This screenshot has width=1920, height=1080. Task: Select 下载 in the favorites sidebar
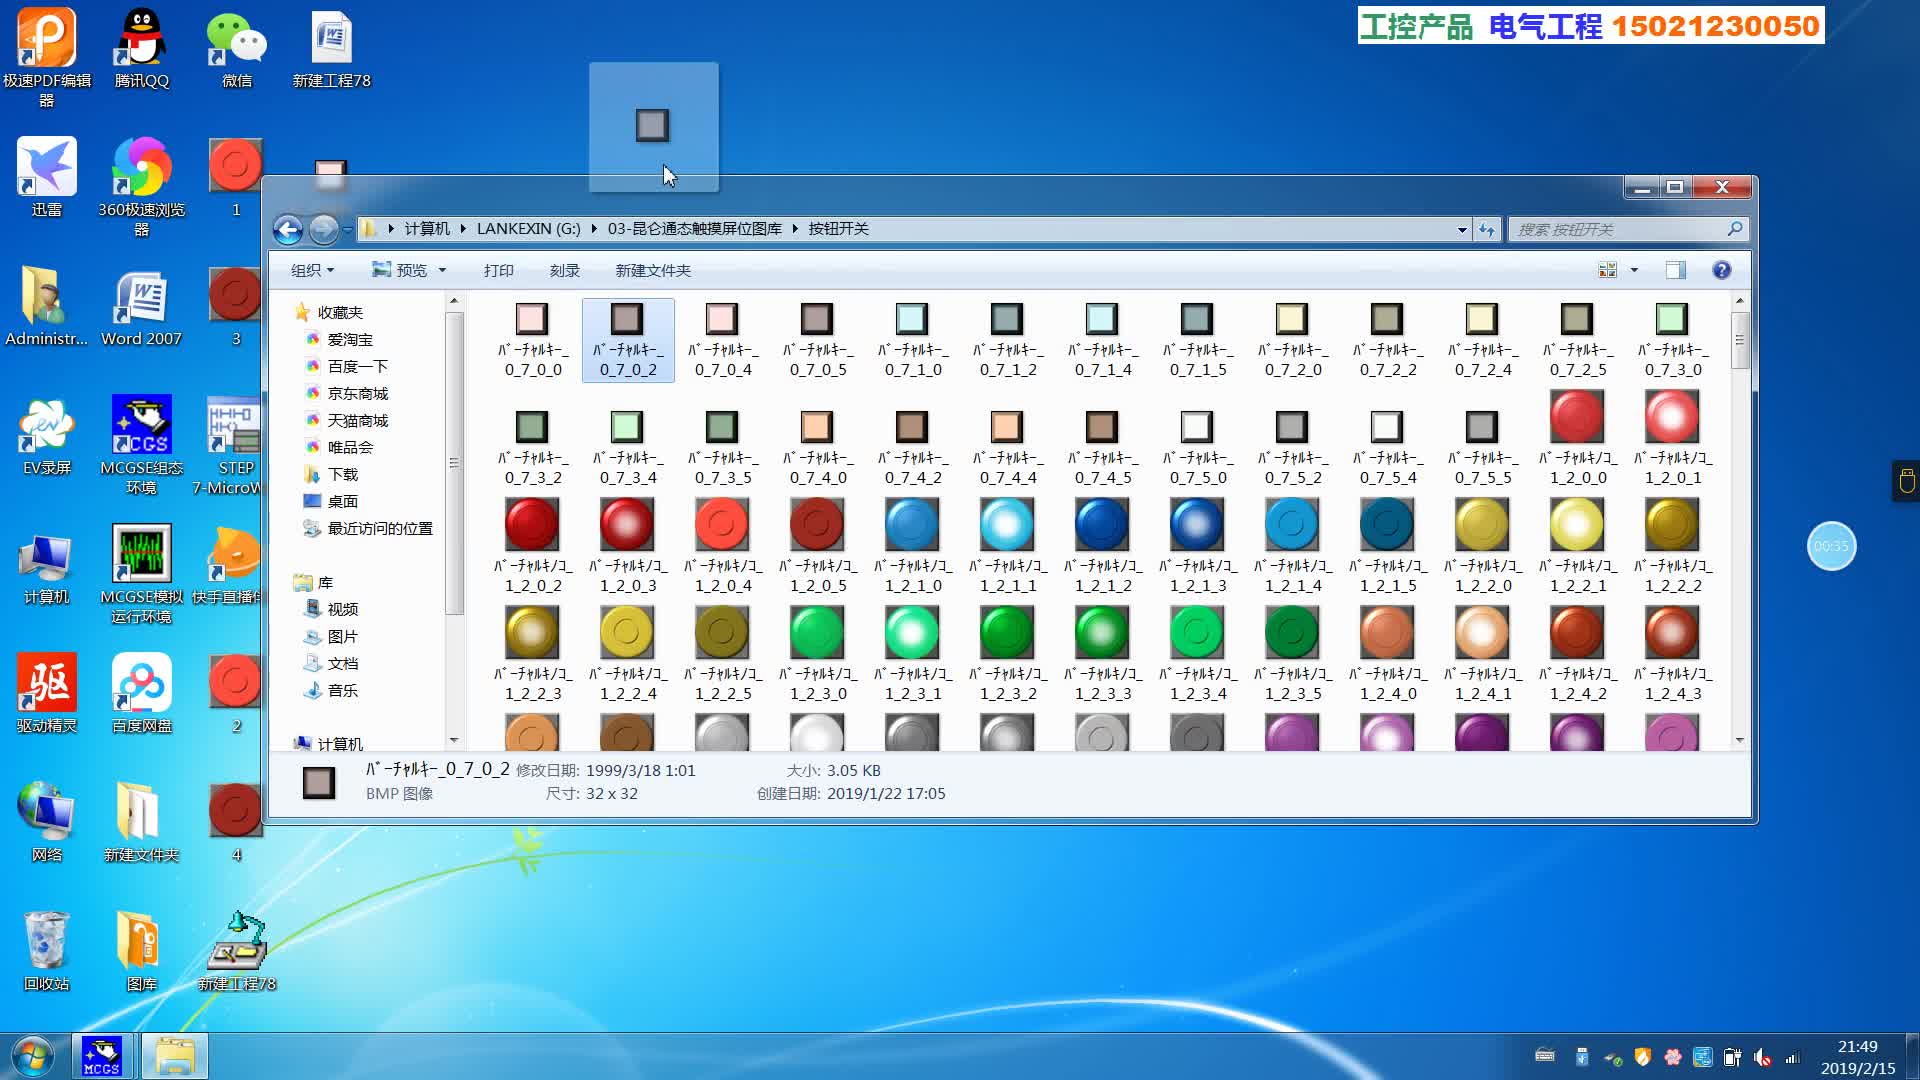(x=342, y=474)
